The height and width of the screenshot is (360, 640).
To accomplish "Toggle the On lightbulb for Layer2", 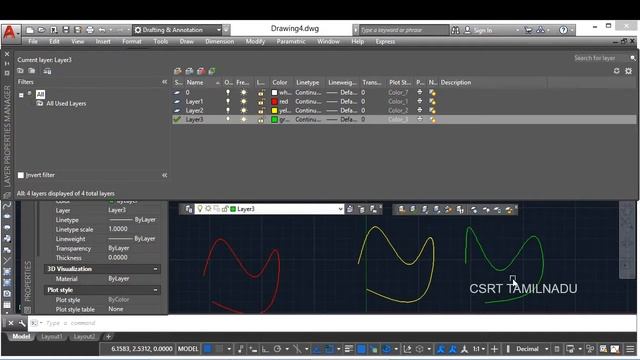I will [x=228, y=110].
